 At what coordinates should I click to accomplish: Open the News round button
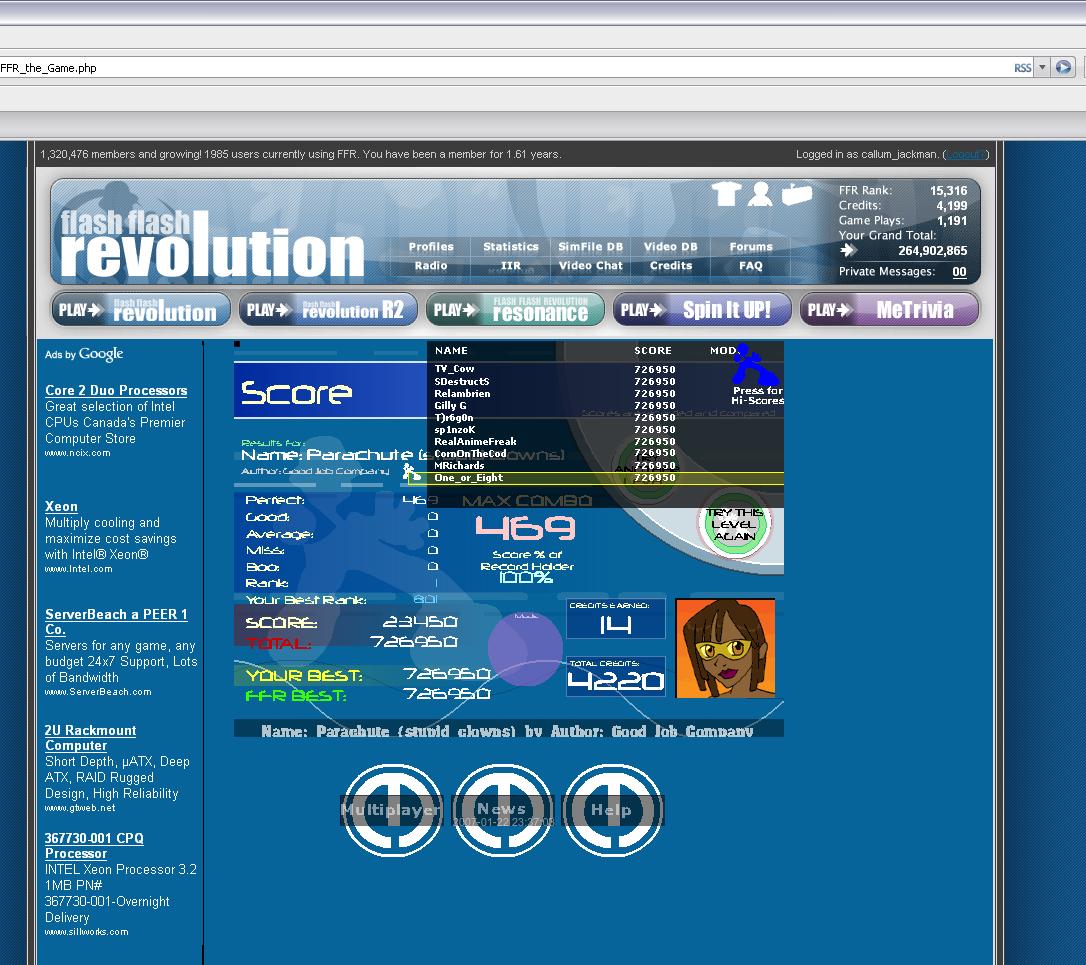coord(502,810)
